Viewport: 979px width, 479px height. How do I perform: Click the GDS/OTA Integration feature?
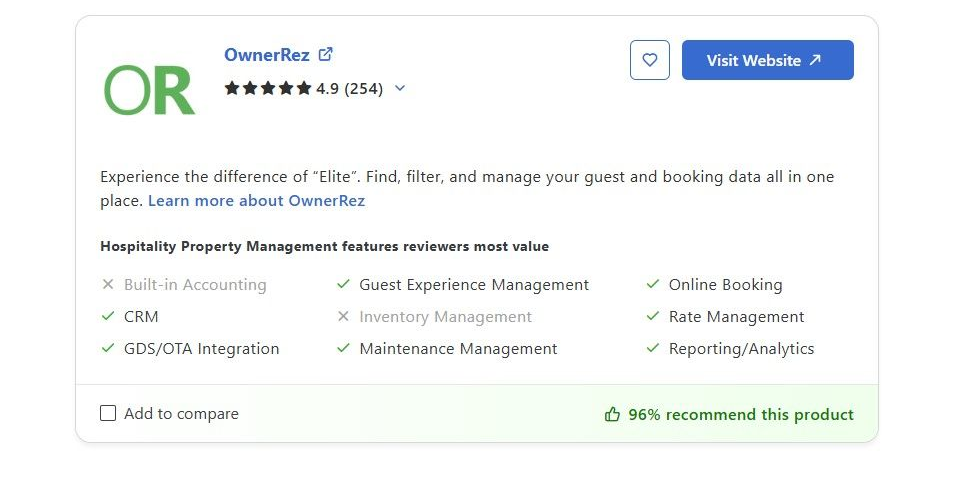coord(202,348)
